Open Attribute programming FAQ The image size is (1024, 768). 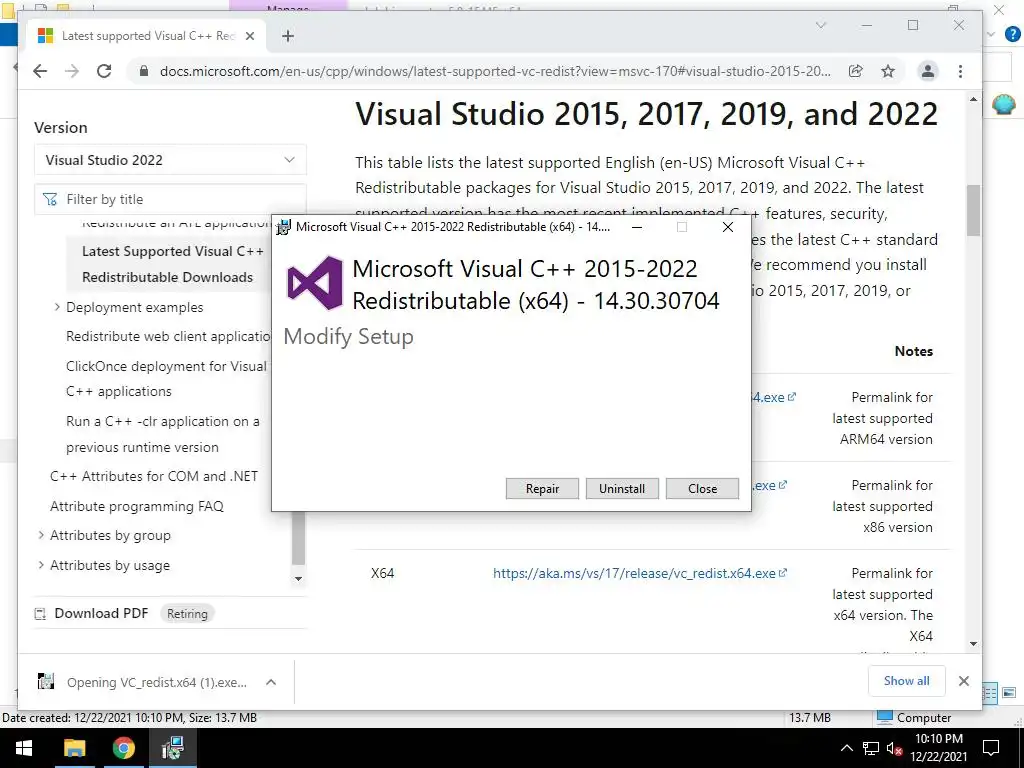(x=137, y=506)
